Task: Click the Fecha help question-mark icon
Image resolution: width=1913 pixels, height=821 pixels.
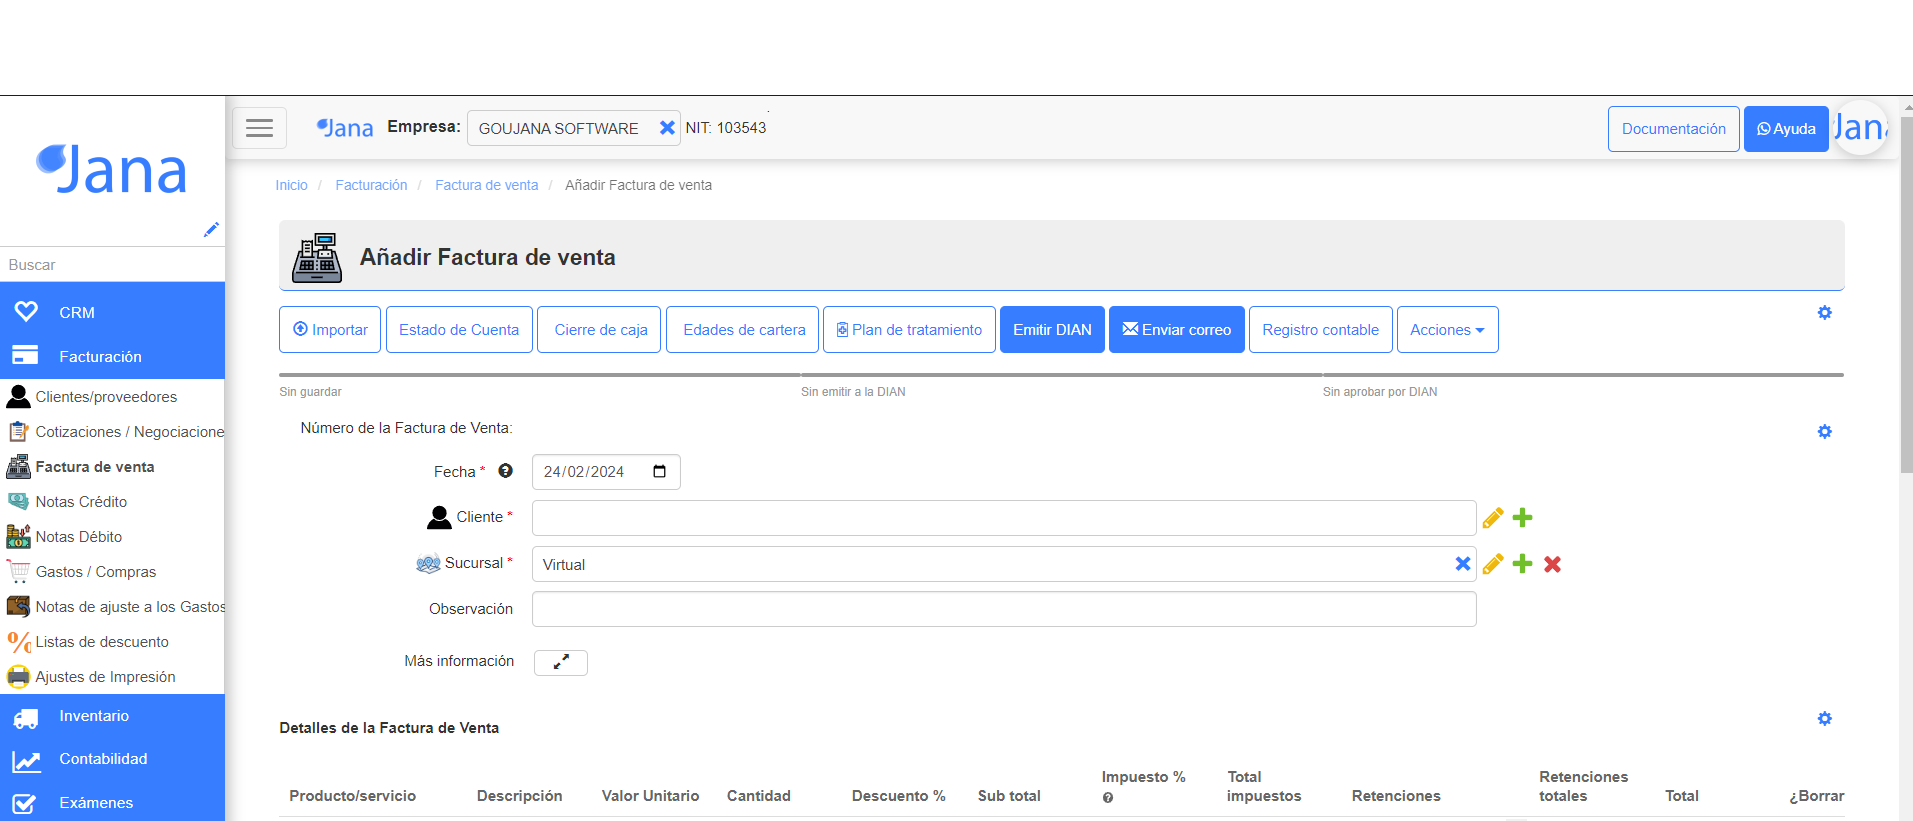Action: 506,471
